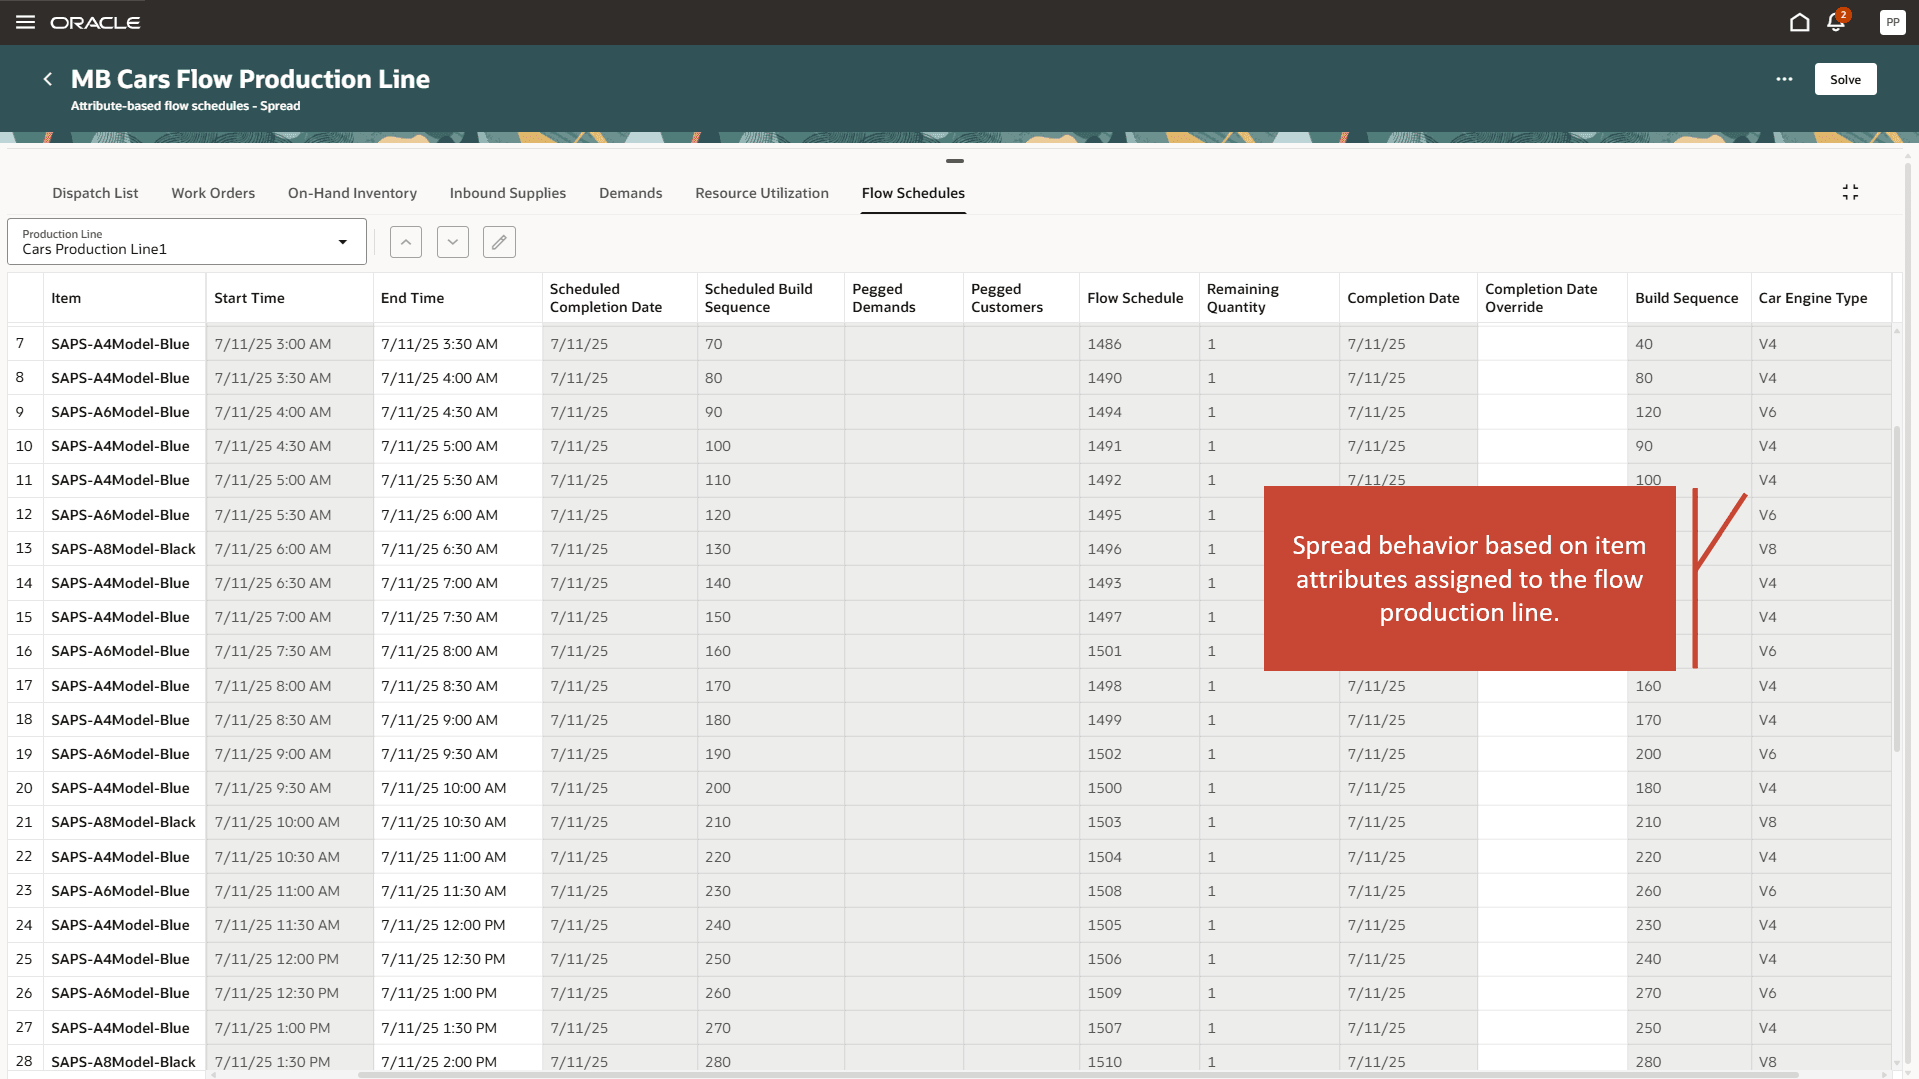Screen dimensions: 1919x1079
Task: Open the notifications bell
Action: (x=1836, y=22)
